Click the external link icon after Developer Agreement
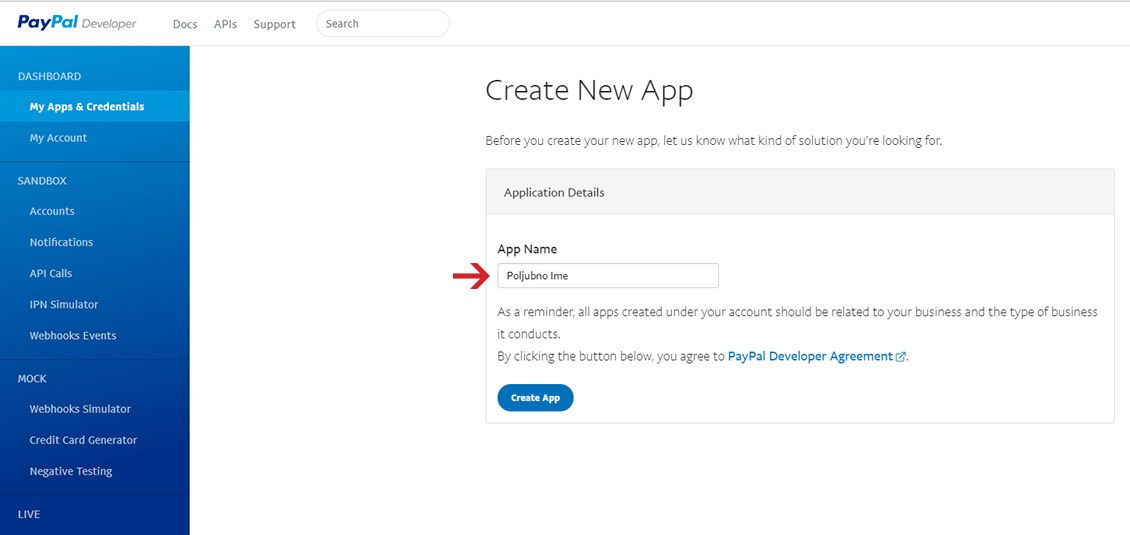This screenshot has width=1130, height=535. point(900,356)
